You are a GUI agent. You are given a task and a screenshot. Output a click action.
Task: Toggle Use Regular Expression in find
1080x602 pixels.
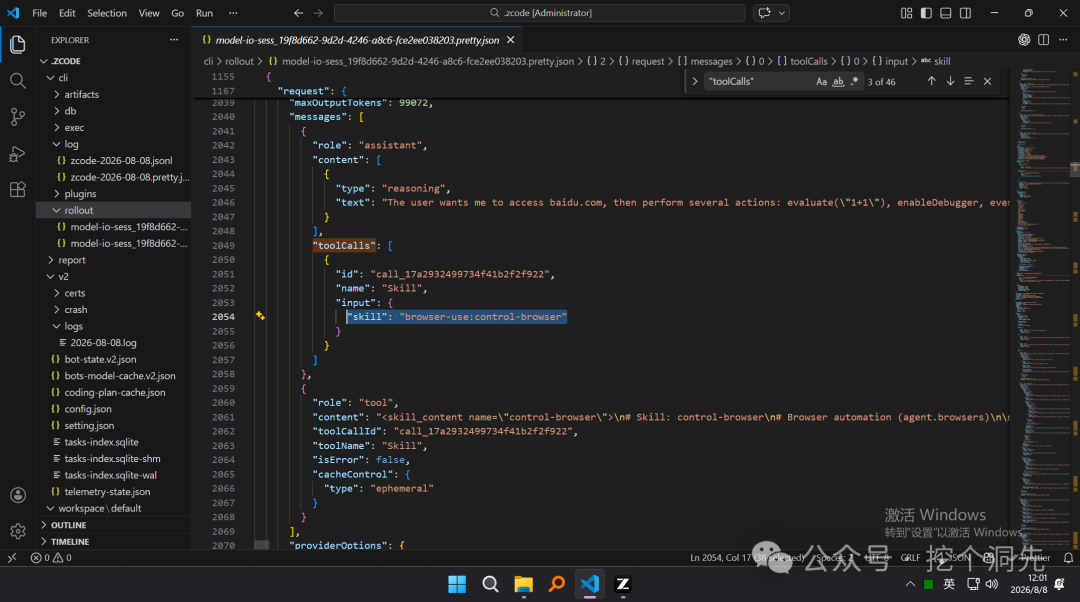click(855, 81)
